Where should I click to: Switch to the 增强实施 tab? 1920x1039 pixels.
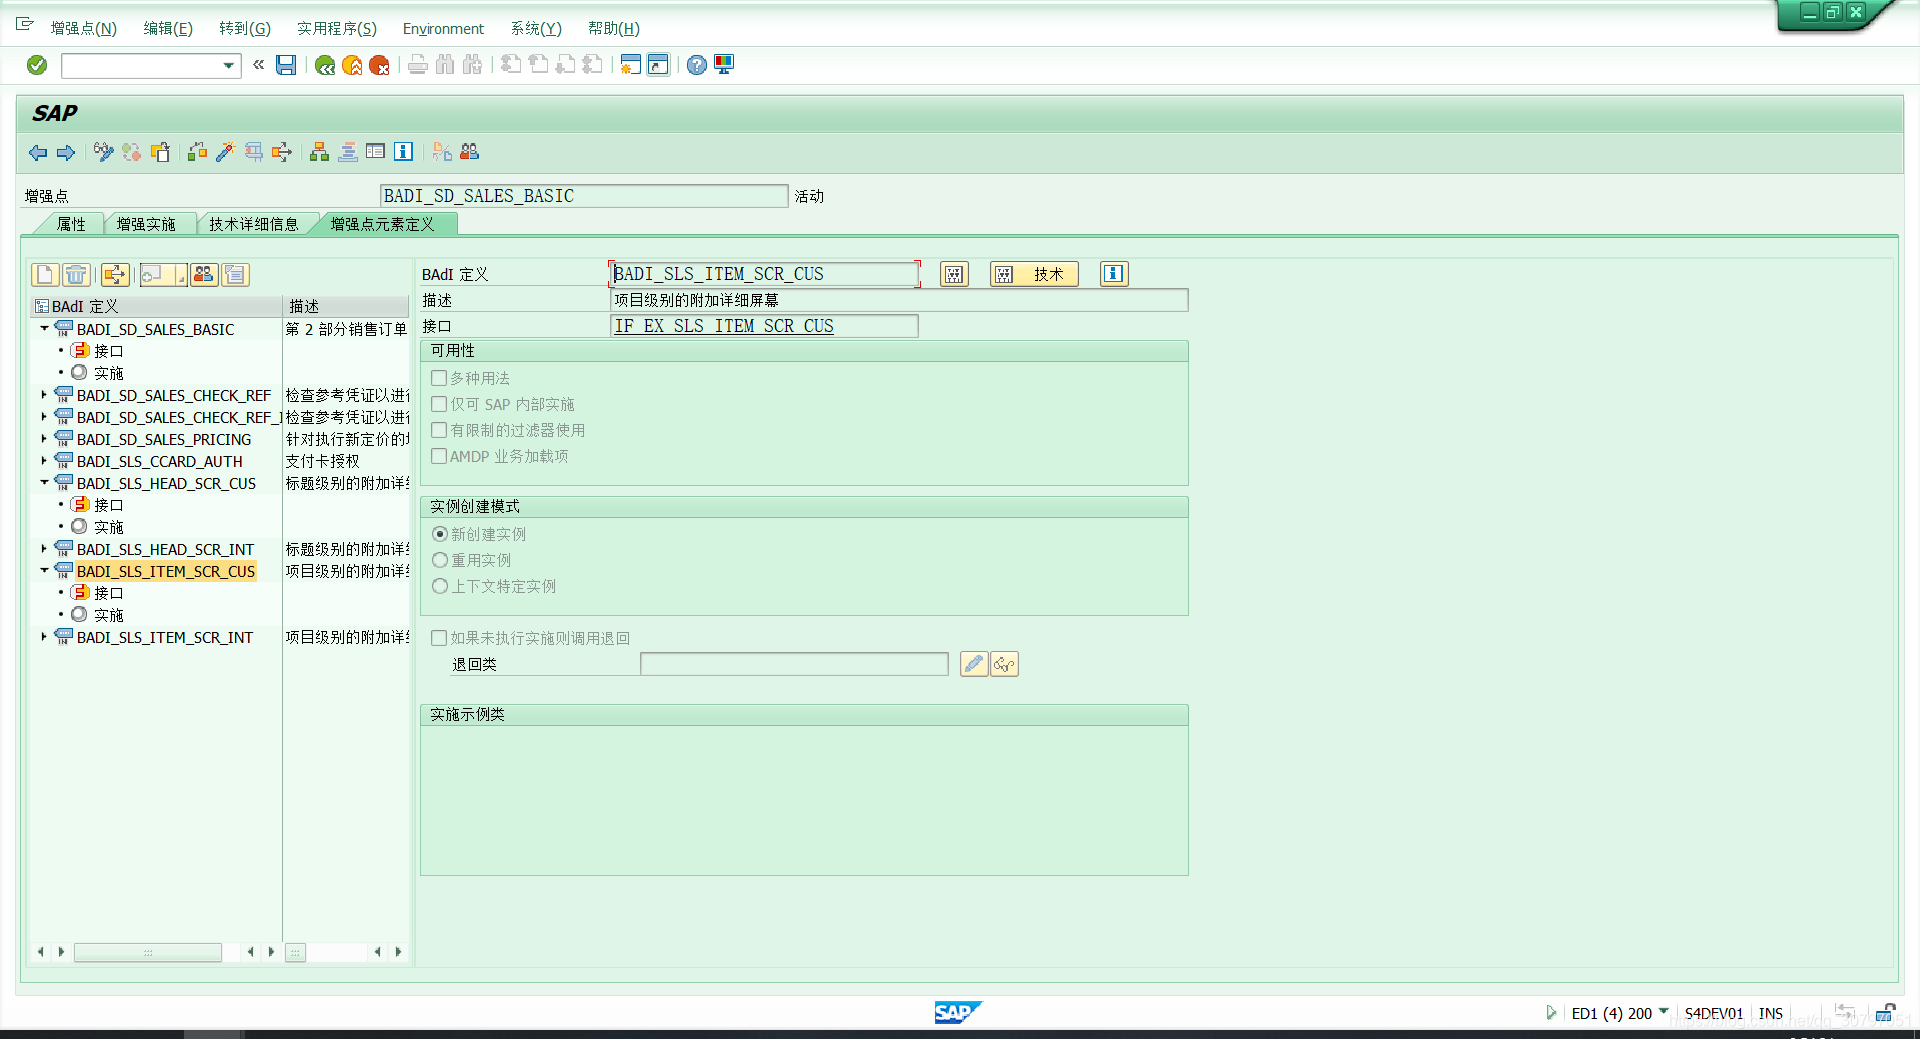146,224
